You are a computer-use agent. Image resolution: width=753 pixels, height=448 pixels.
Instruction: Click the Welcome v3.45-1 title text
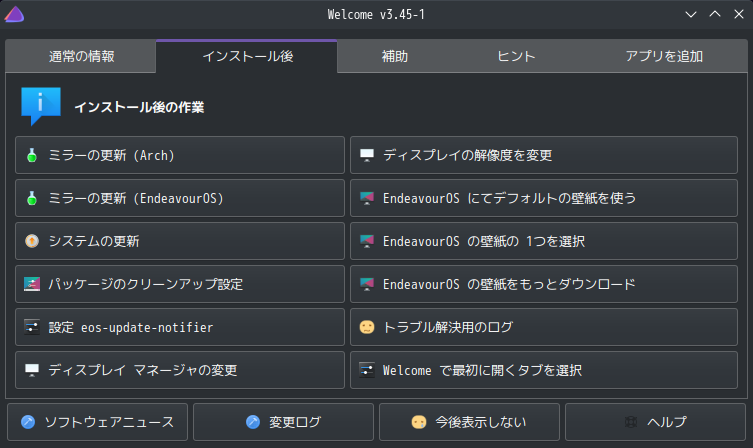click(x=376, y=15)
